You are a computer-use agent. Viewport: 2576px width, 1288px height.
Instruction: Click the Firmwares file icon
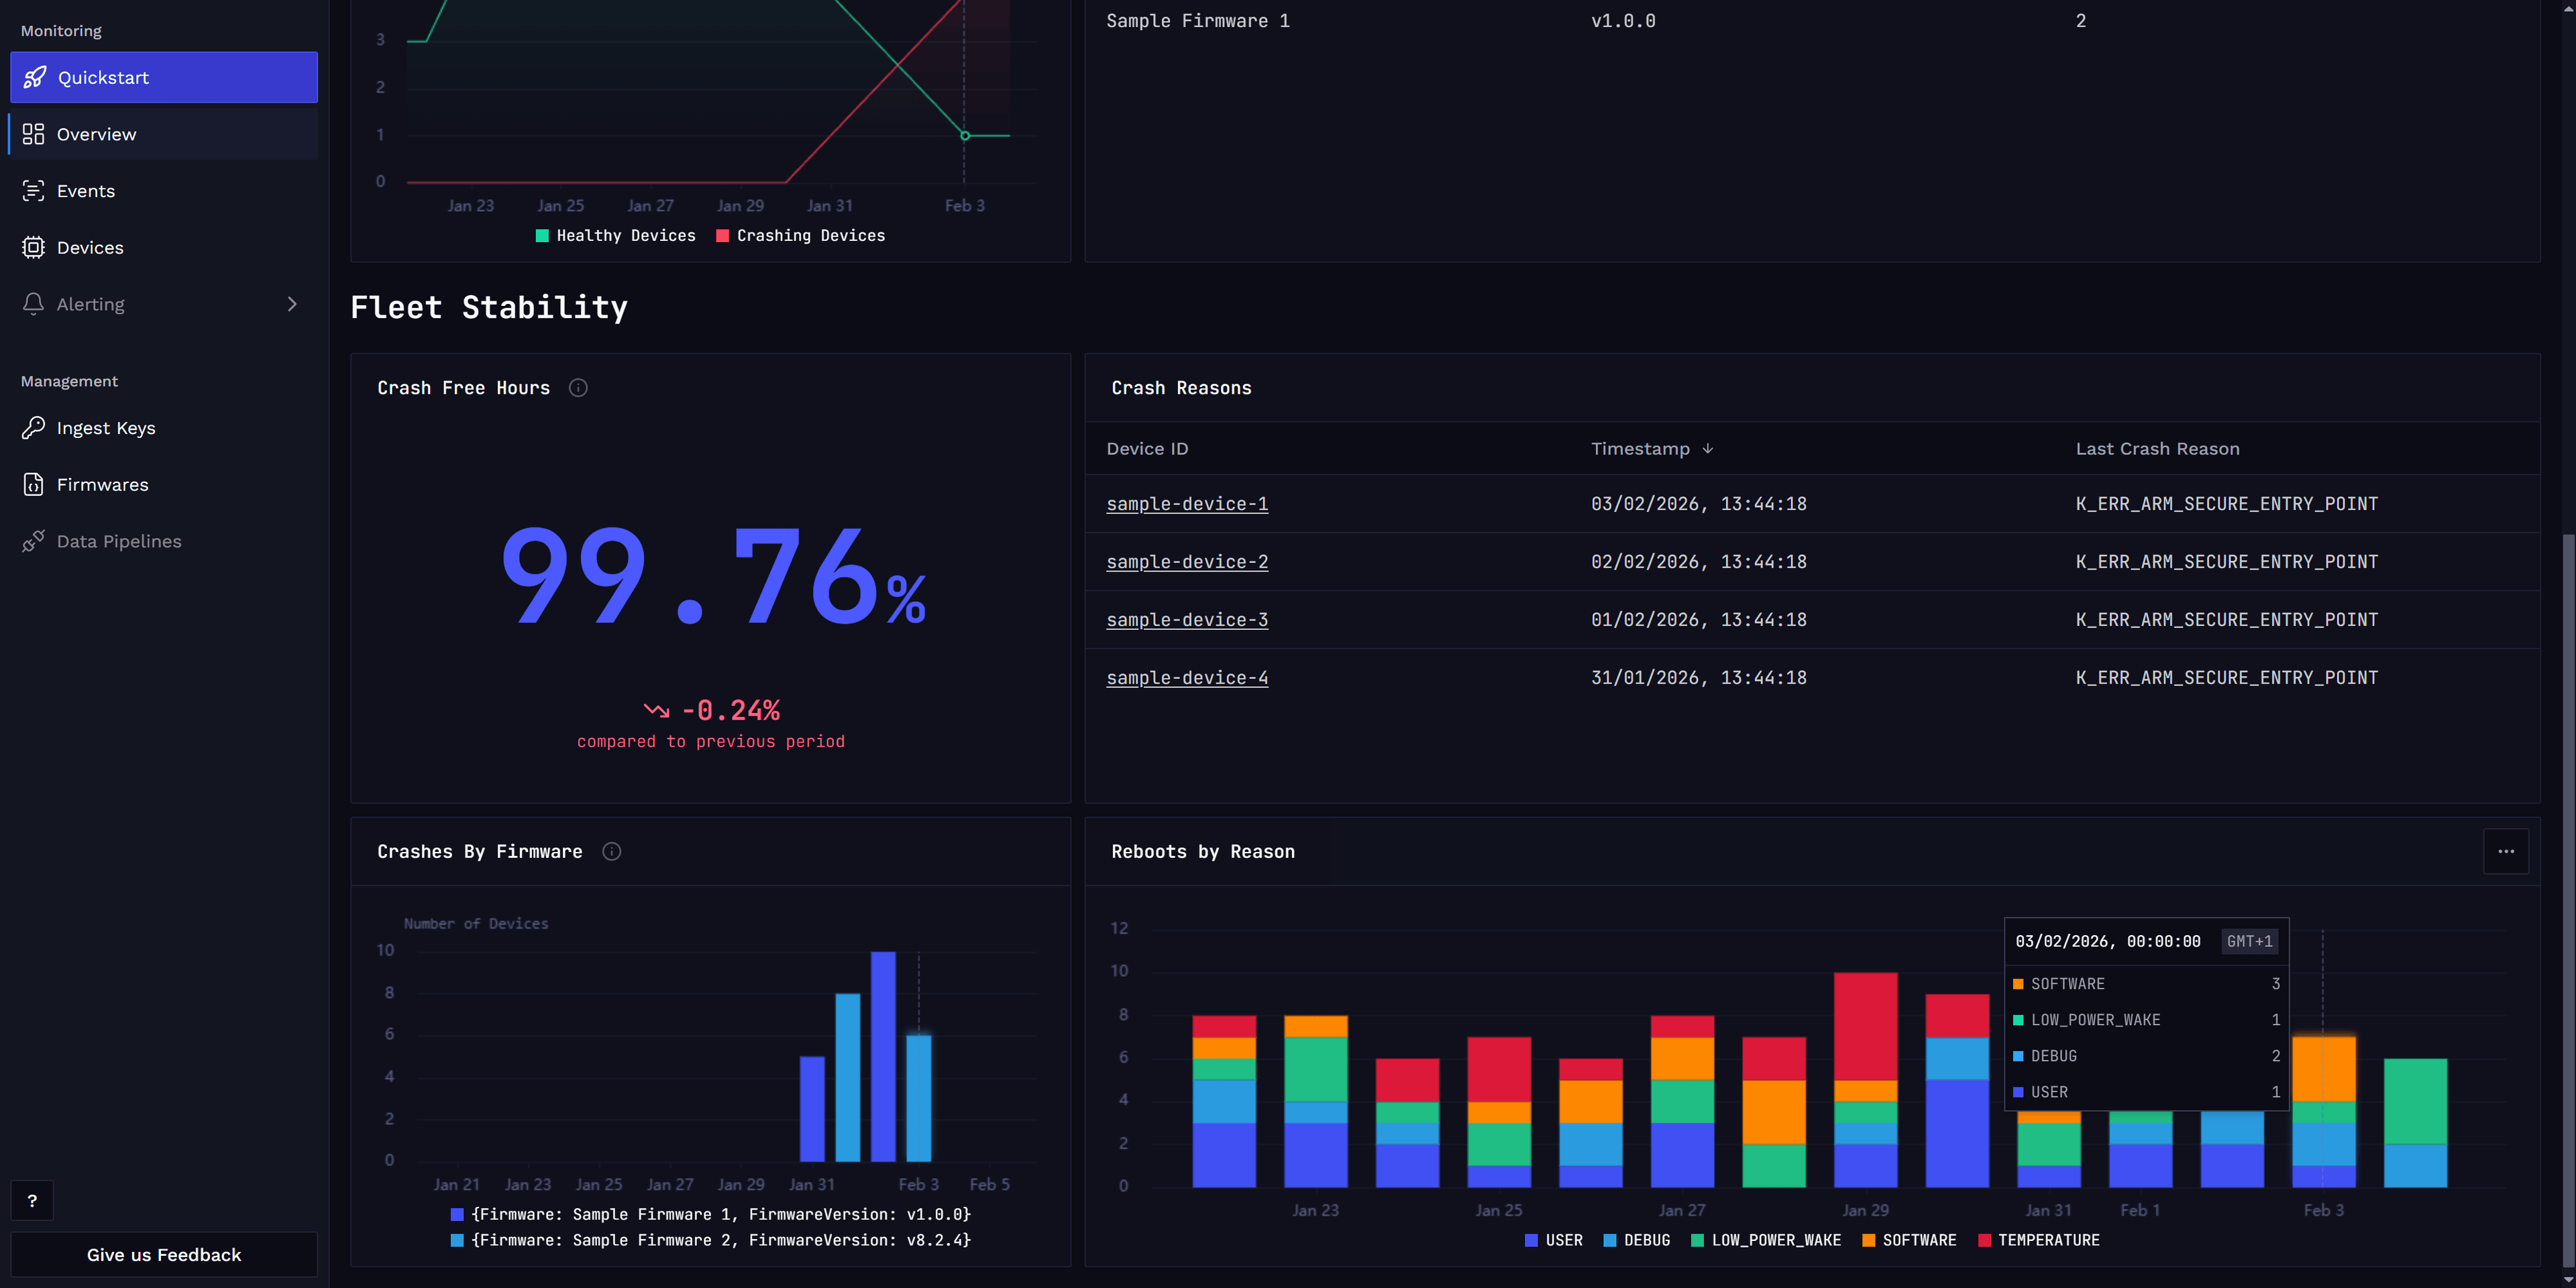click(33, 484)
